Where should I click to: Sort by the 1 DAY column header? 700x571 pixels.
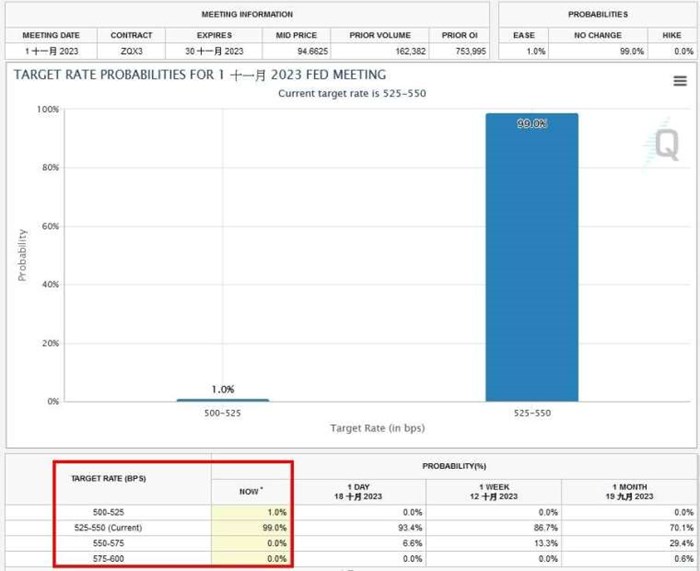coord(358,491)
